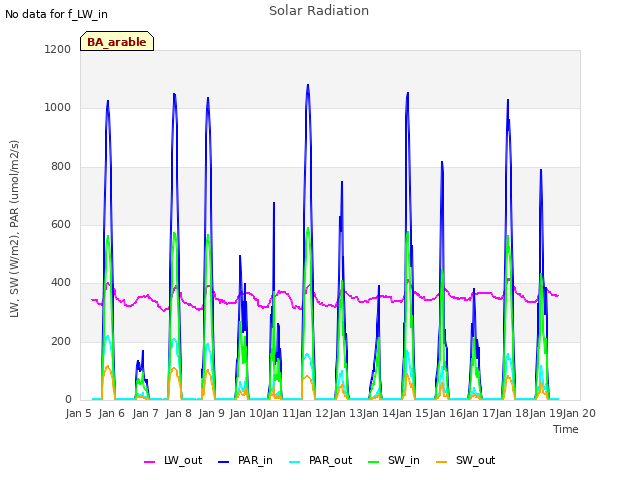Click the Jan 9 x-axis tick label
This screenshot has height=480, width=640.
click(x=211, y=413)
